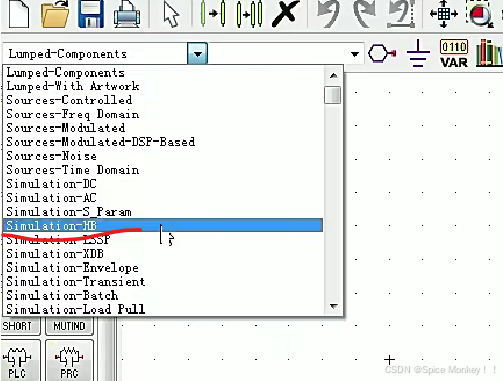
Task: Insert a VAR equation block
Action: (454, 53)
